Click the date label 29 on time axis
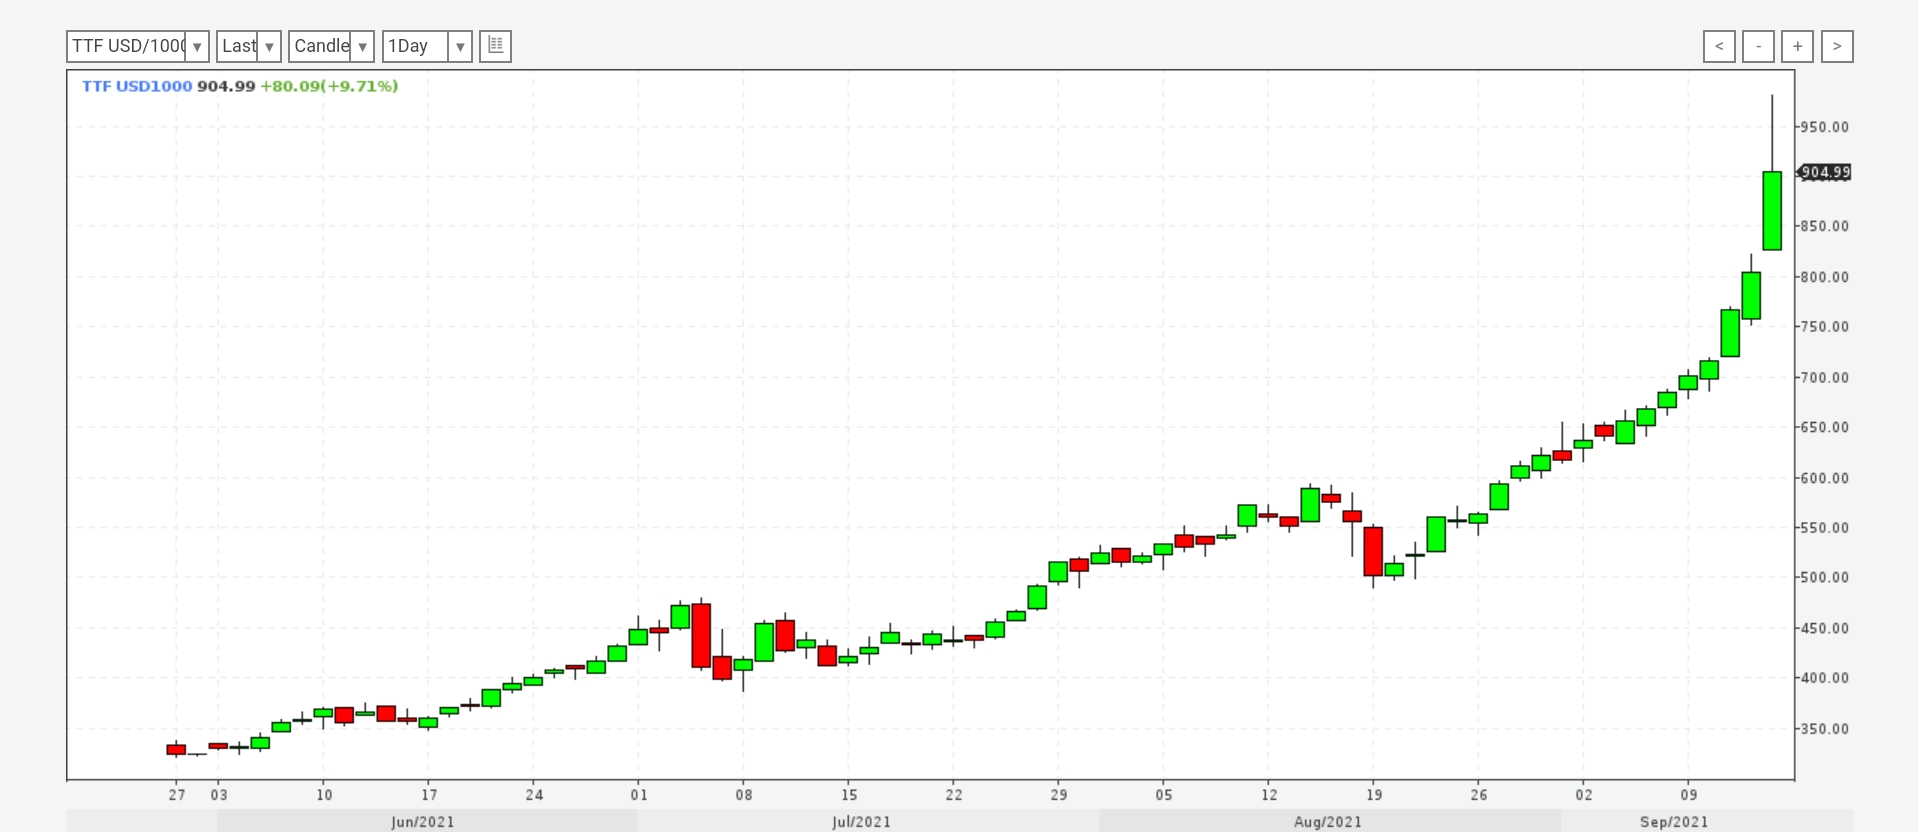The height and width of the screenshot is (832, 1918). click(x=1059, y=795)
